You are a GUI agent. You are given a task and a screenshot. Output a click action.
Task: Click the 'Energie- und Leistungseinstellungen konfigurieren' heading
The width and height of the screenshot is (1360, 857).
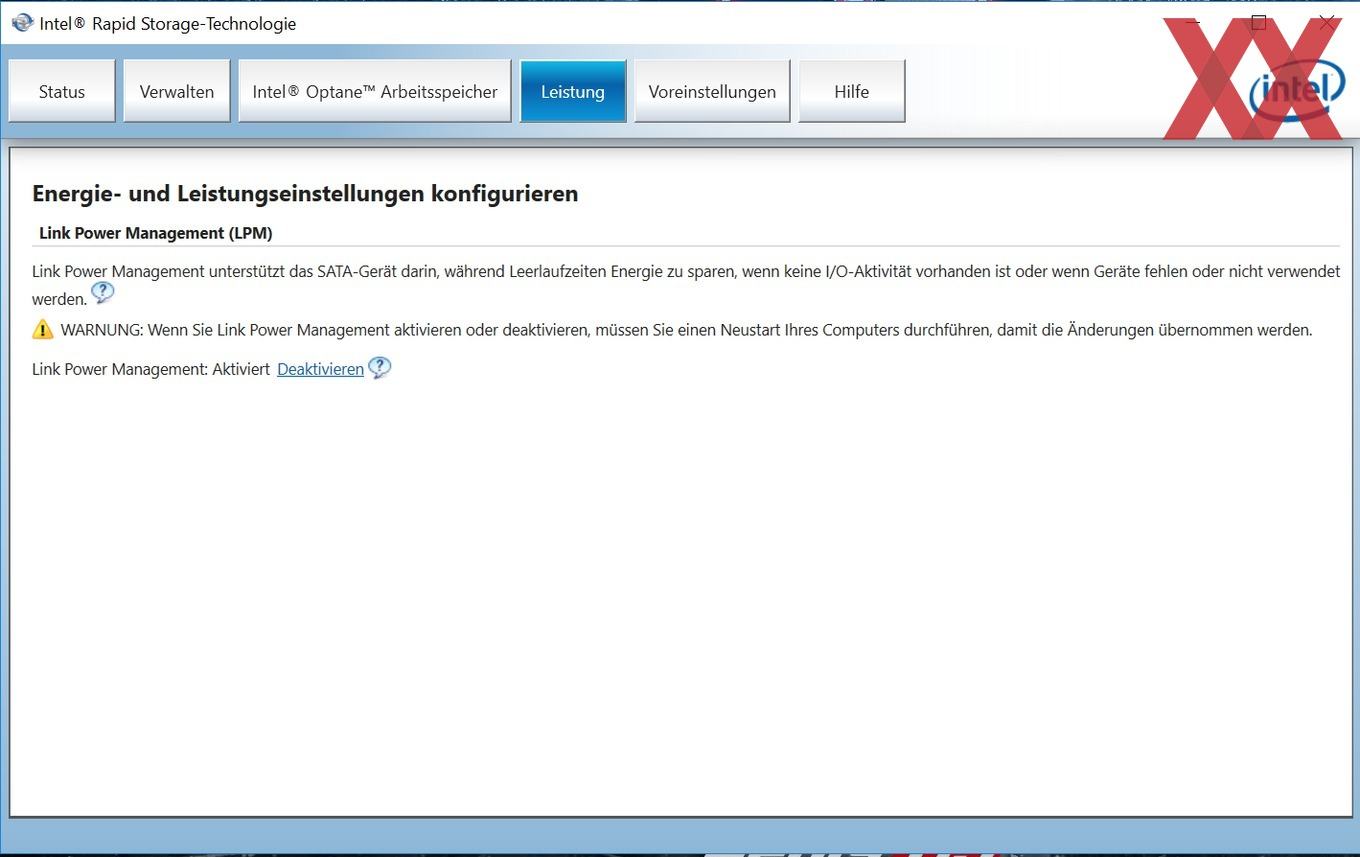click(x=305, y=194)
